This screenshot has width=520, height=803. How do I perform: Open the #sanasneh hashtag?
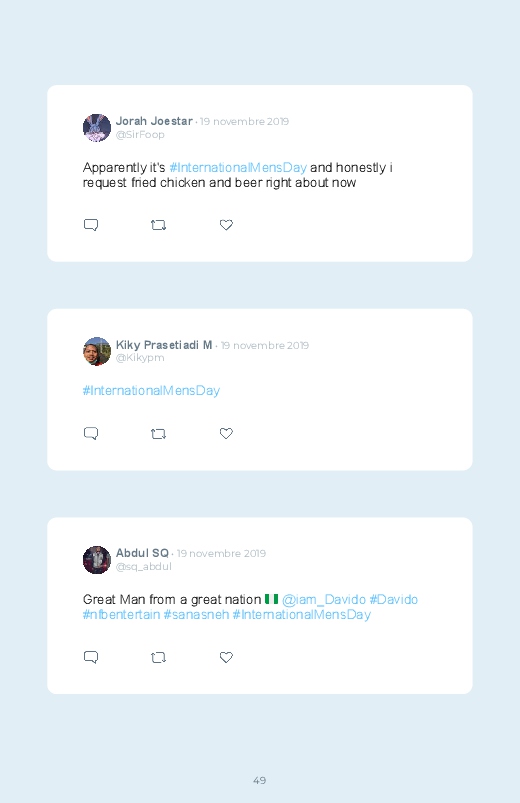[196, 615]
